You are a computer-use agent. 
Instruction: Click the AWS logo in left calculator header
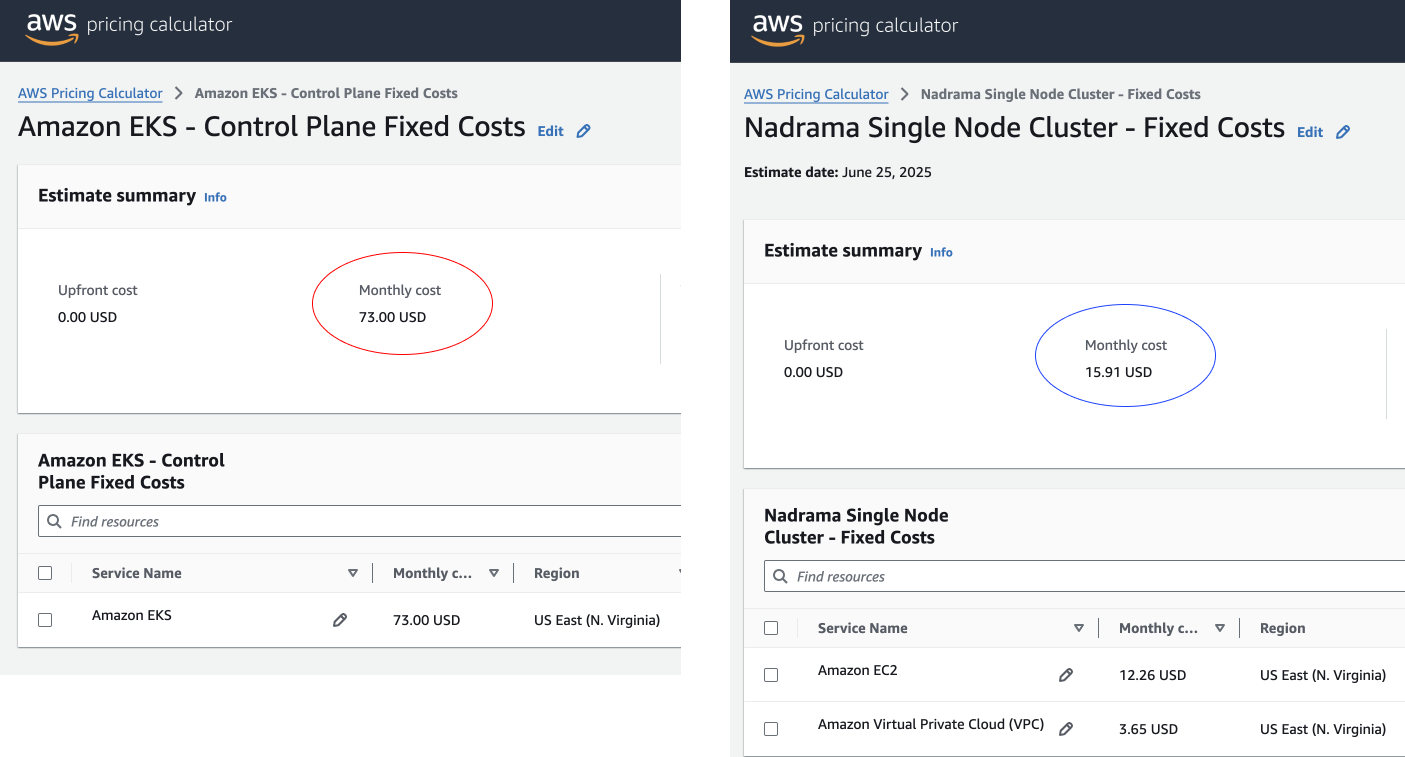click(x=52, y=27)
